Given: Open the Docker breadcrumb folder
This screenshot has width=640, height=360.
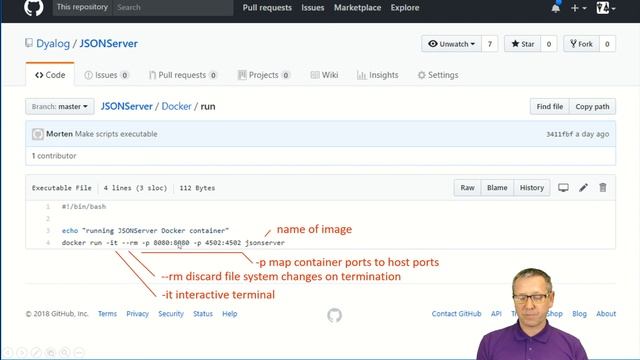Looking at the screenshot, I should (x=176, y=107).
